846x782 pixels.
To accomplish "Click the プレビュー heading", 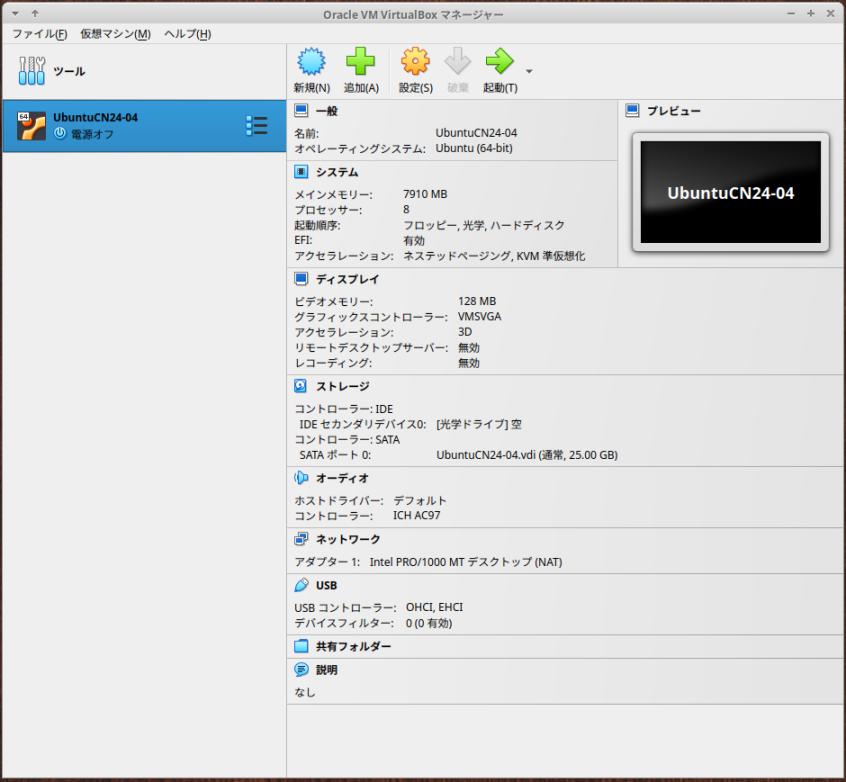I will tap(674, 111).
